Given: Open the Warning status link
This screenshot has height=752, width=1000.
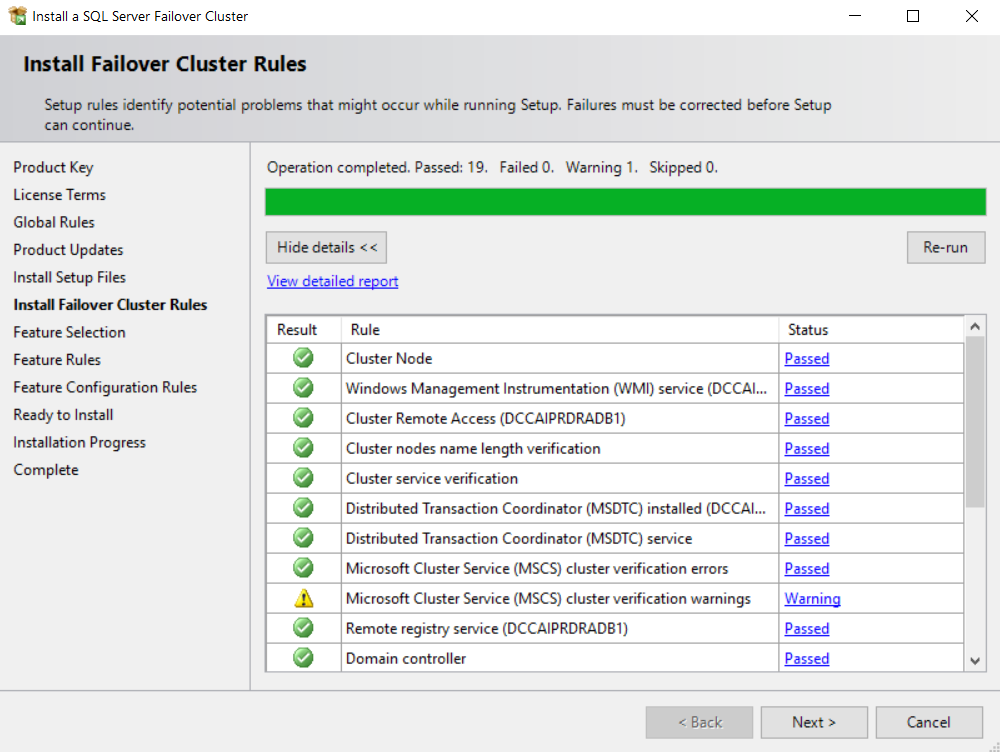Looking at the screenshot, I should (812, 598).
